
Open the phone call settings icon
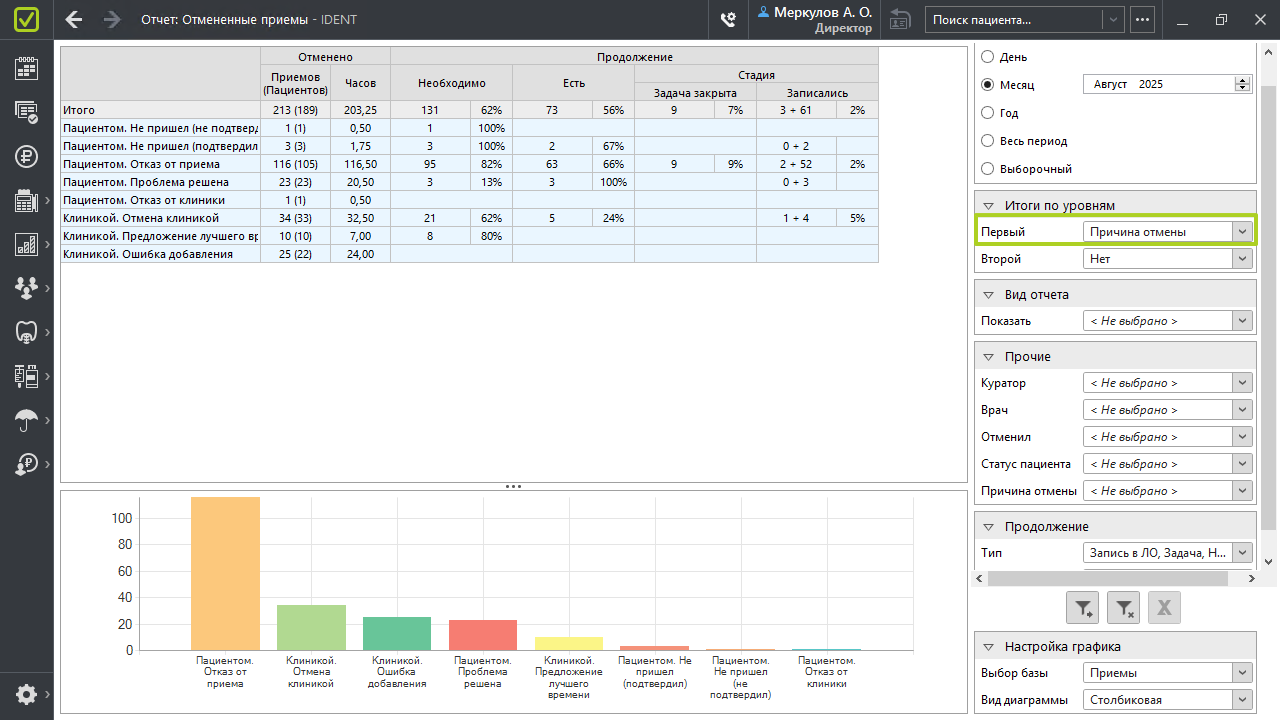pyautogui.click(x=729, y=19)
